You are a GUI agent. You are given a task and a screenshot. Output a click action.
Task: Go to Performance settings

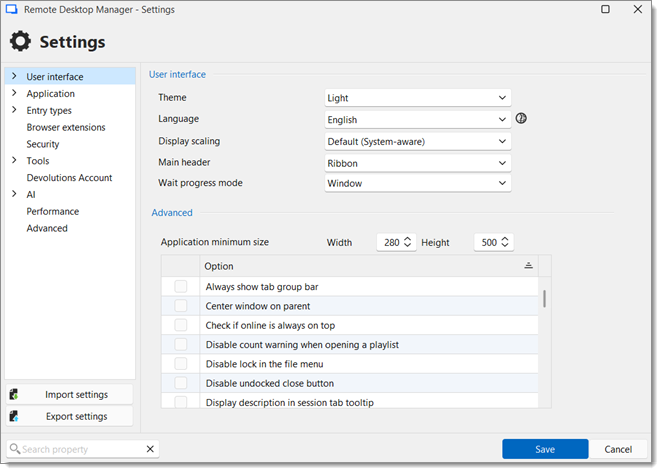[x=53, y=211]
